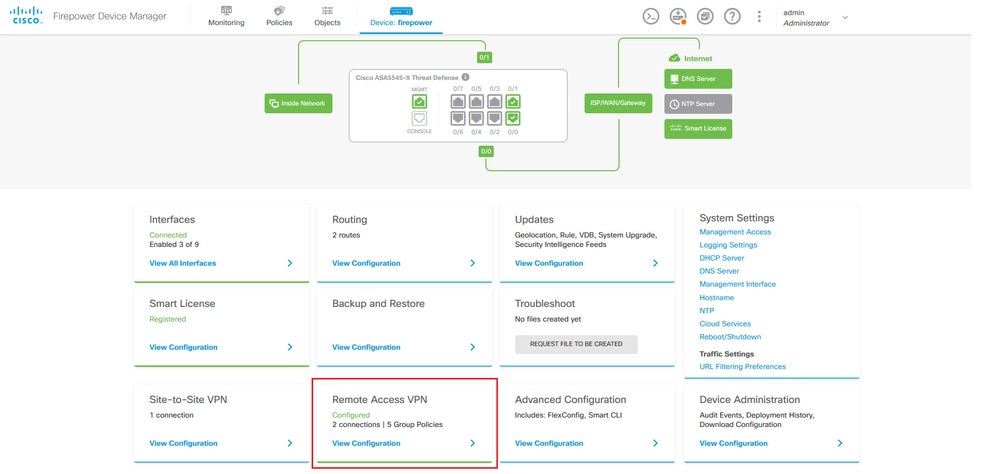The height and width of the screenshot is (474, 999).
Task: Open DHCP Server settings link
Action: (x=722, y=258)
